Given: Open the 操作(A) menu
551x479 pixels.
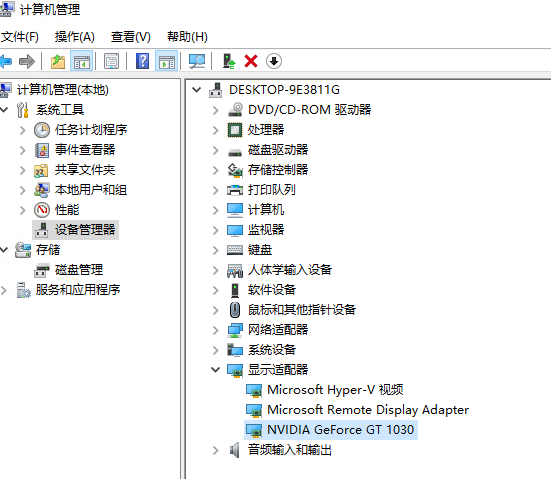Looking at the screenshot, I should click(74, 37).
